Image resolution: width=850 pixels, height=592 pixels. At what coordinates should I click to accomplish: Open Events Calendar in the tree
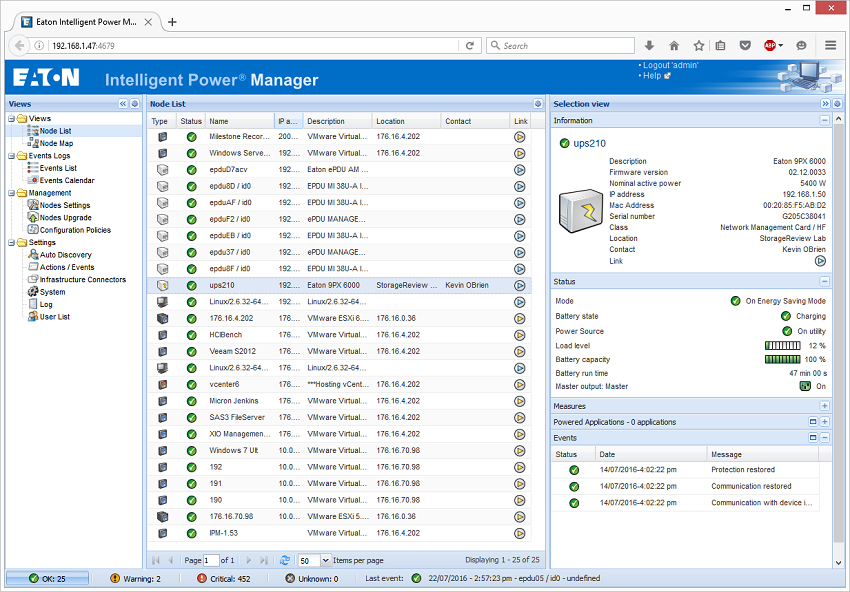(x=67, y=181)
